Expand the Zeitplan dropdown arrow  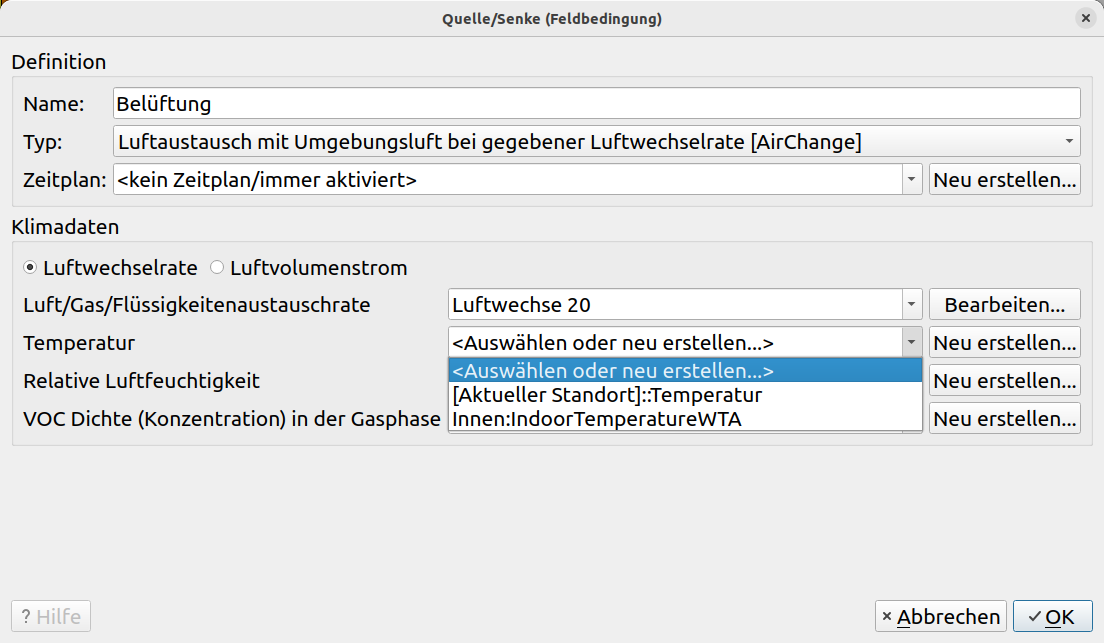911,180
